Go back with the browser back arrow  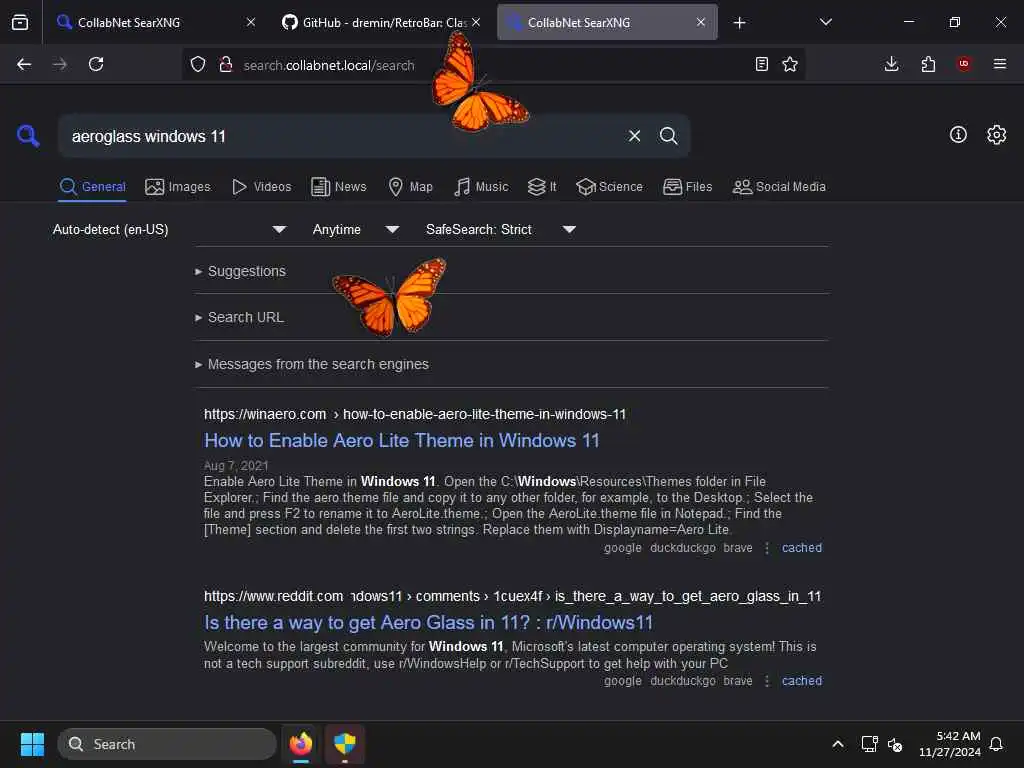[24, 64]
